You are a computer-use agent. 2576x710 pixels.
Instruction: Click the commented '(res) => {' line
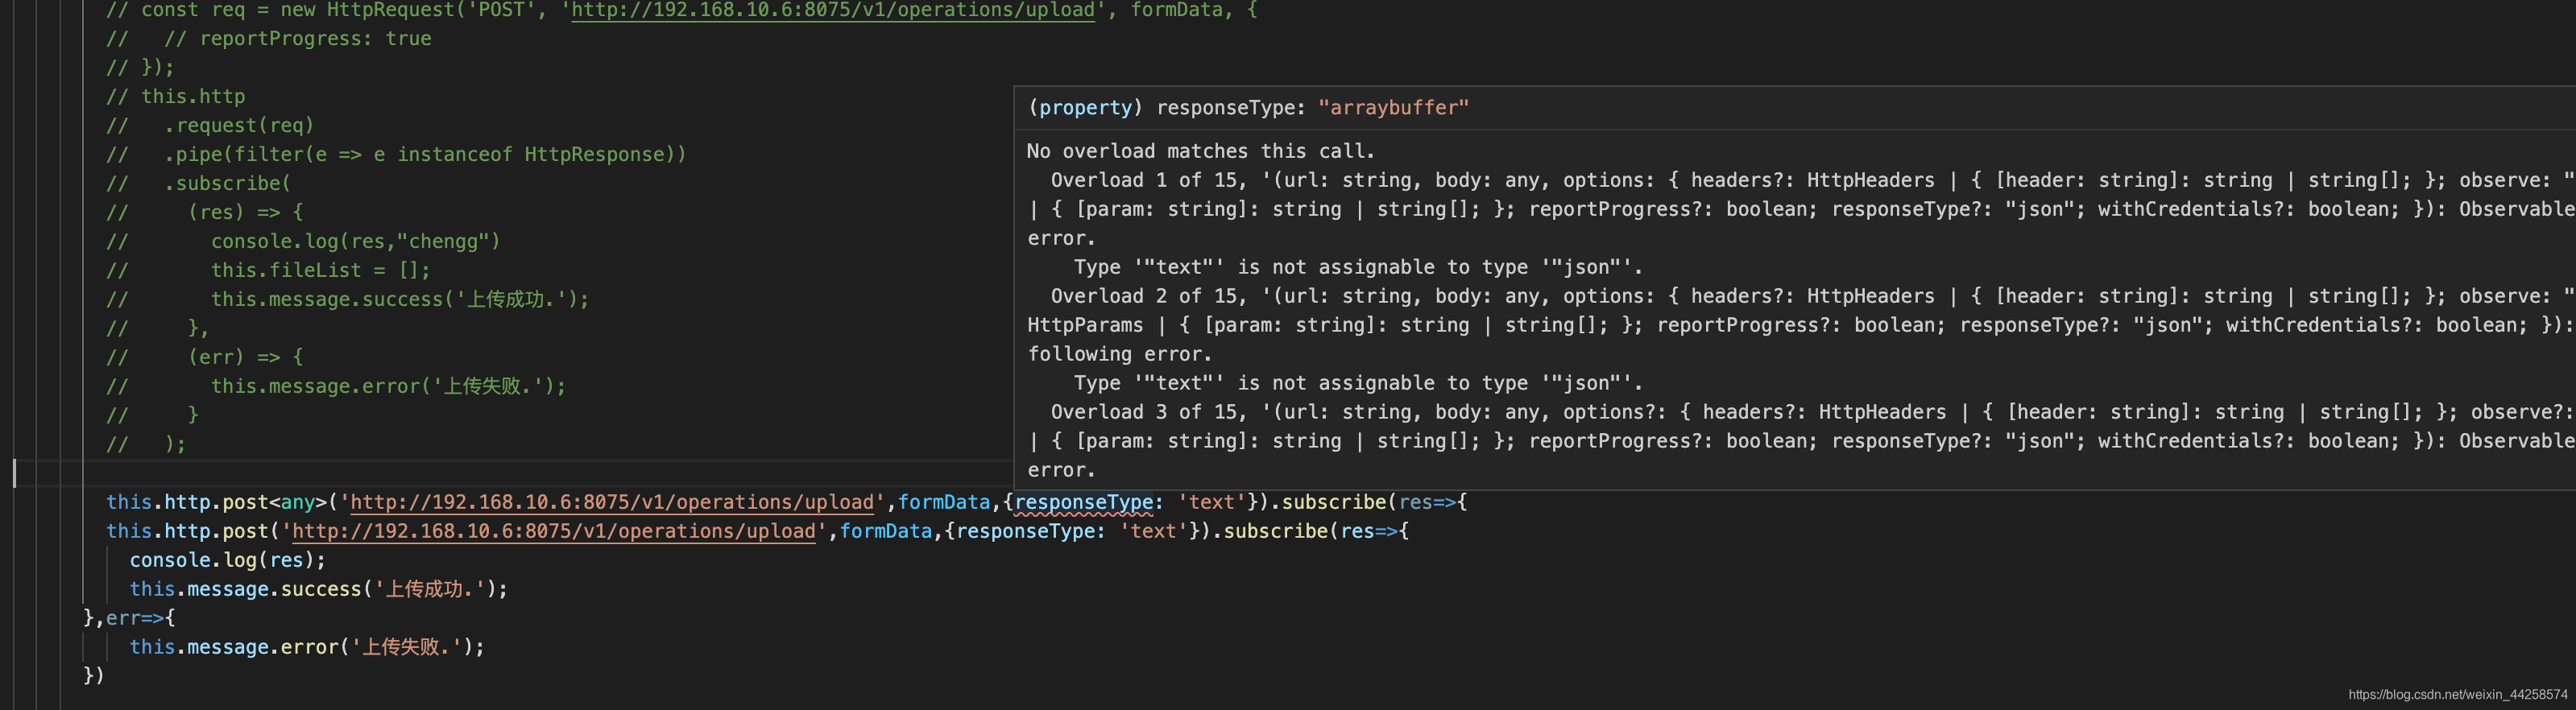[x=205, y=212]
